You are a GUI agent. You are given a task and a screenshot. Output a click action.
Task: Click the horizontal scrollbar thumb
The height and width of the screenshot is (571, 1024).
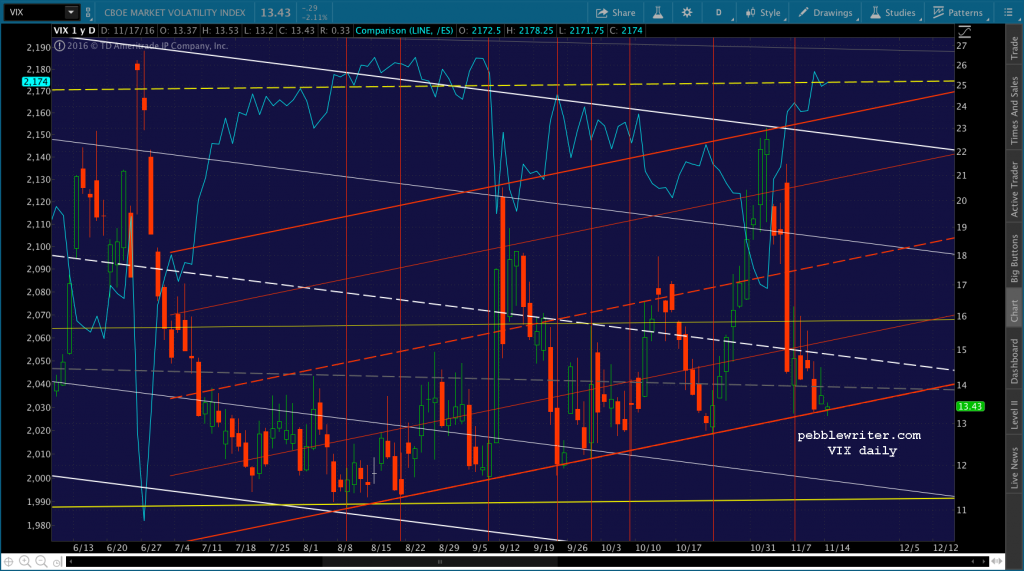click(440, 561)
